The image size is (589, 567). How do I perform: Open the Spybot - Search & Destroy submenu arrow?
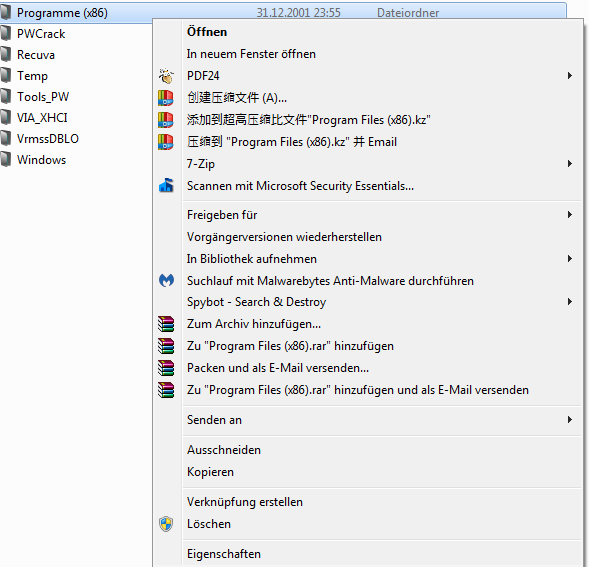click(x=570, y=302)
